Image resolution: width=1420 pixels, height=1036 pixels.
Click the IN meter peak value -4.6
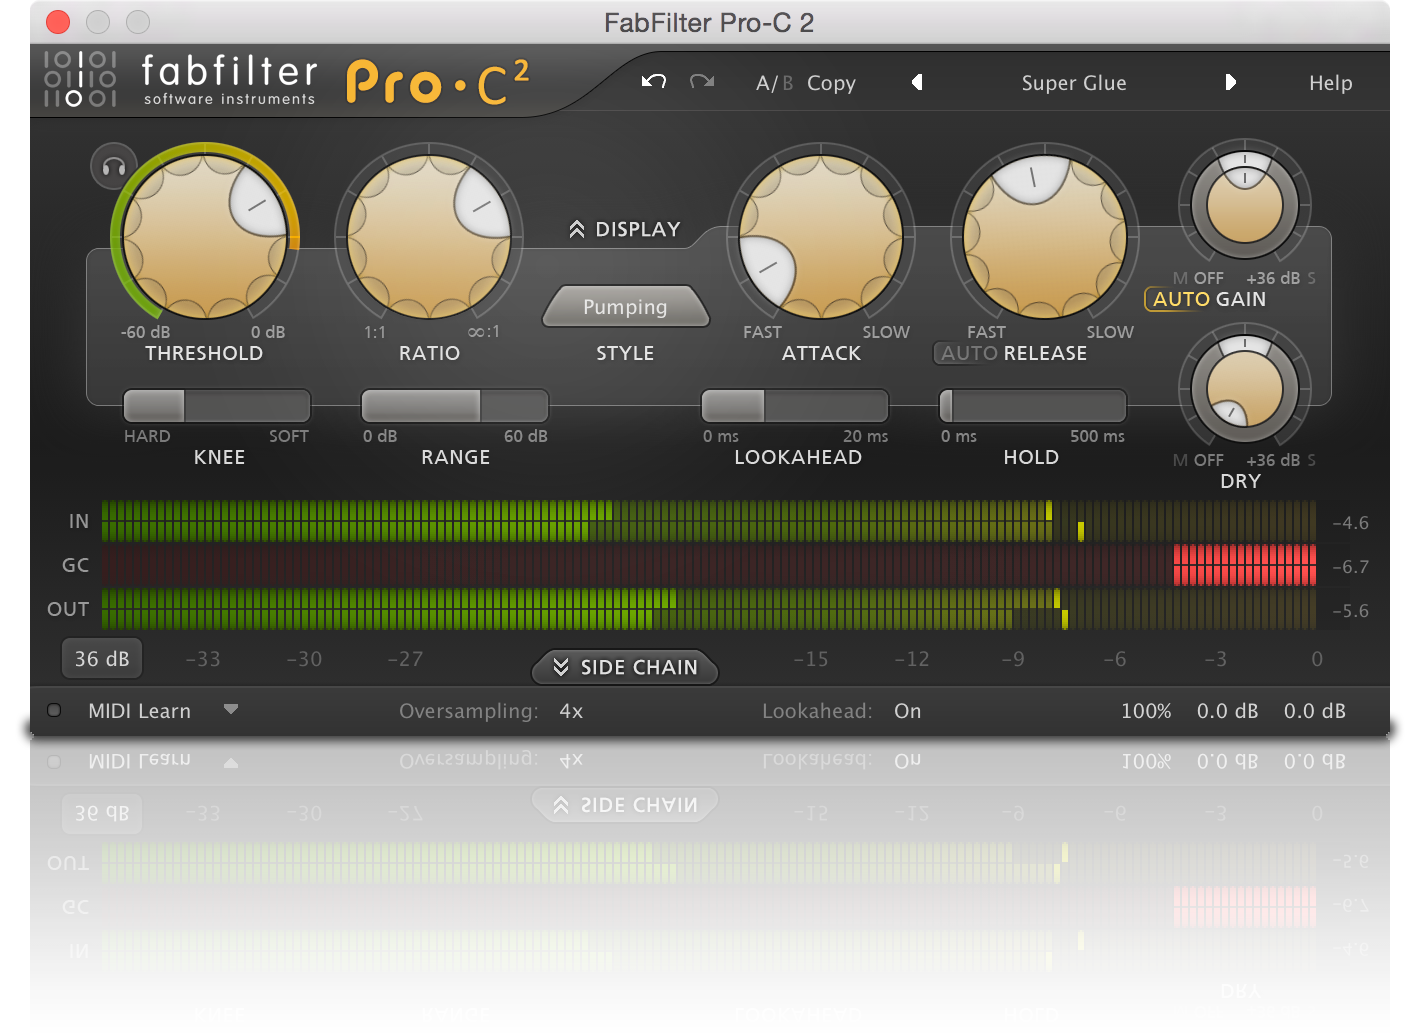click(x=1350, y=523)
